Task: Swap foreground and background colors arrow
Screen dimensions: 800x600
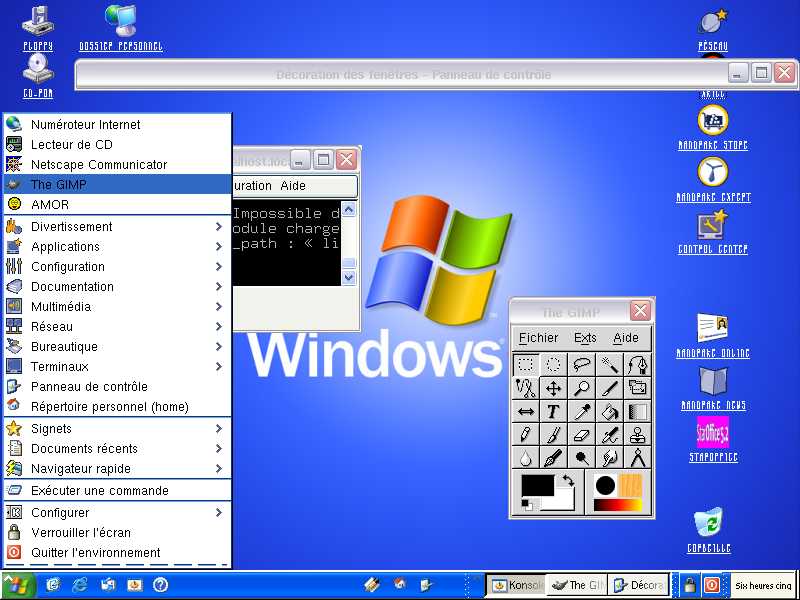Action: 568,480
